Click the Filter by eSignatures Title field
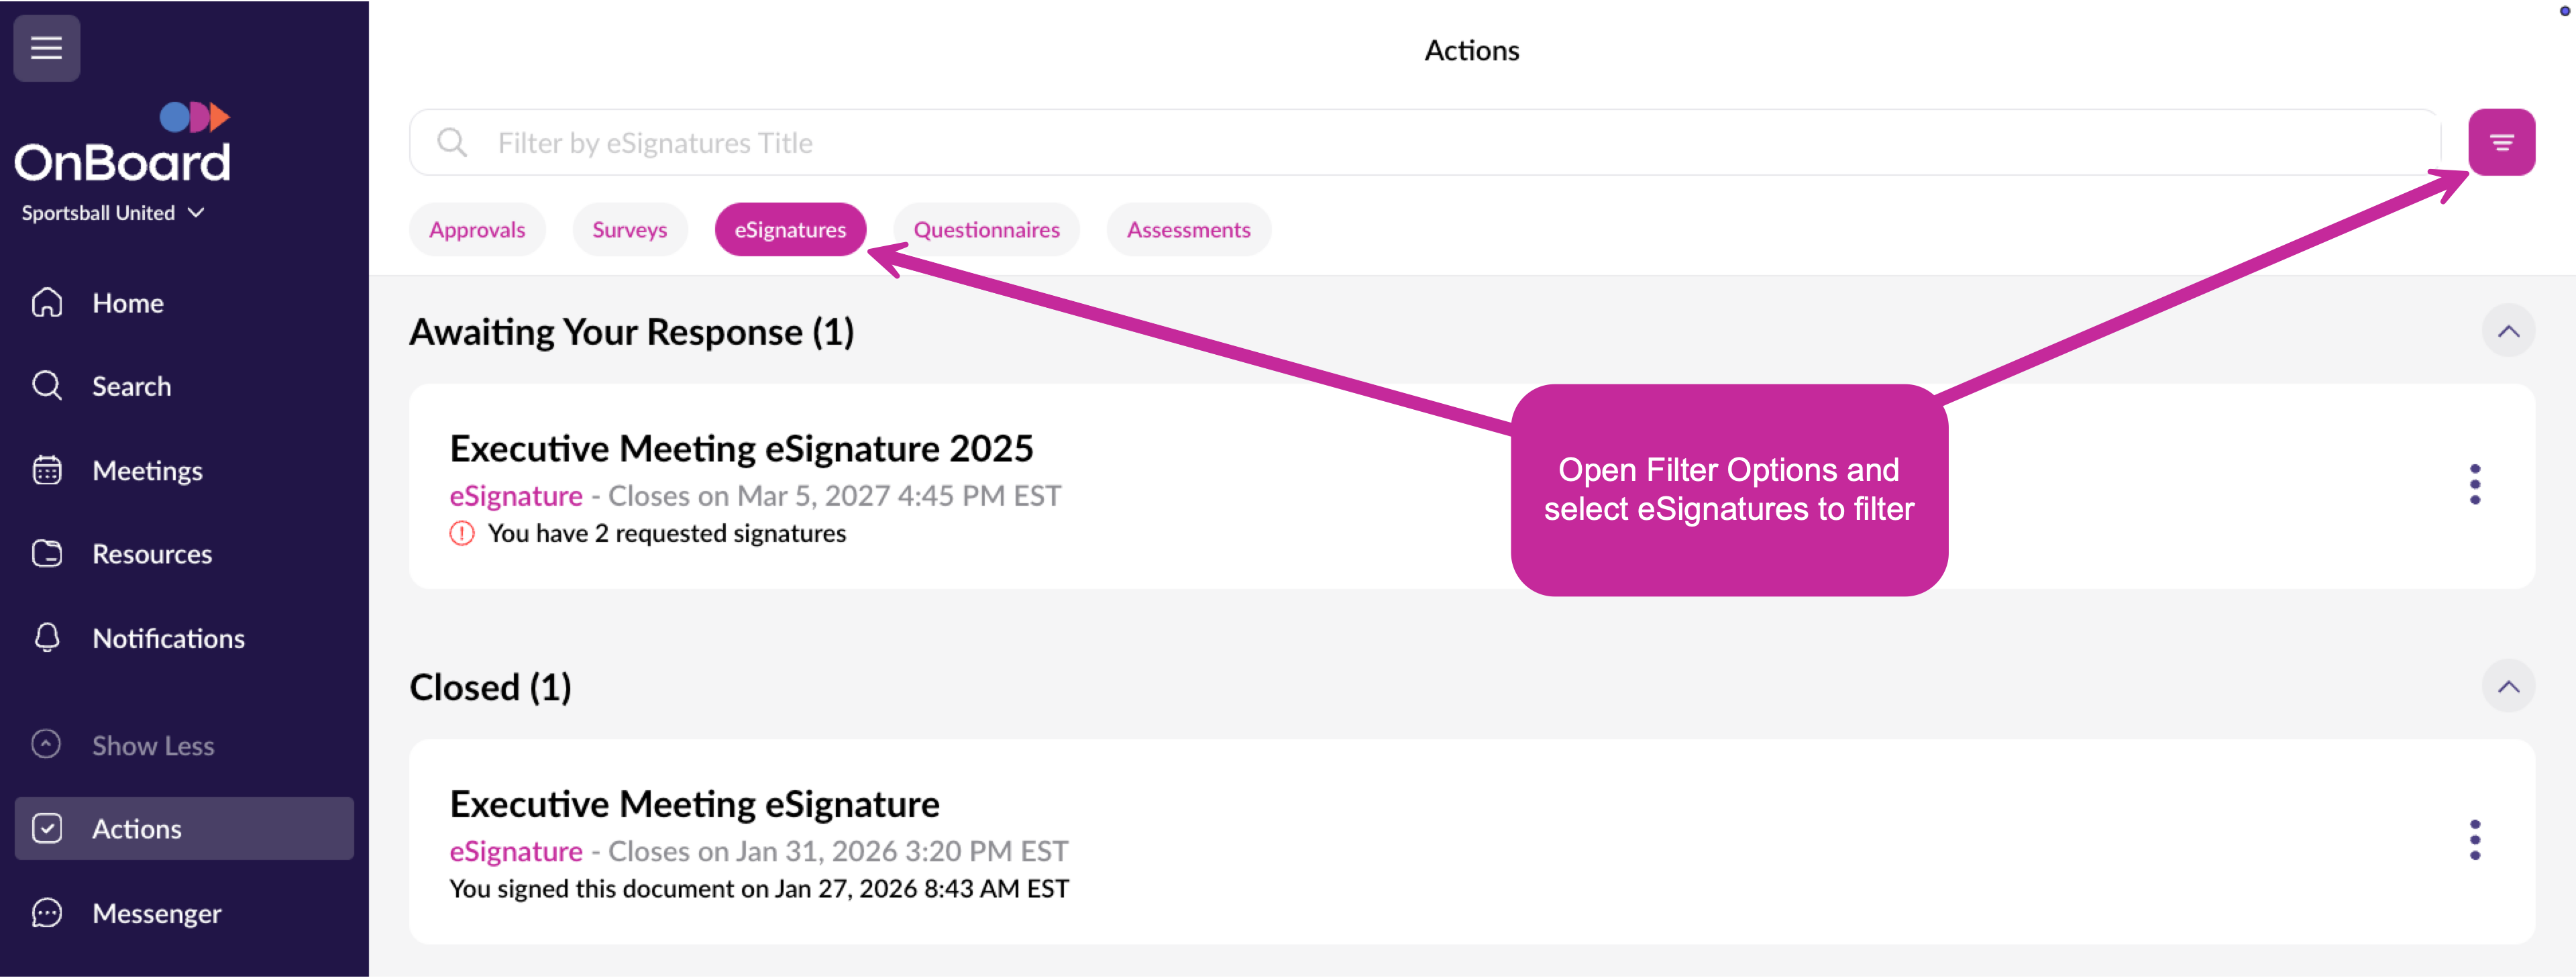The image size is (2576, 978). [1400, 143]
